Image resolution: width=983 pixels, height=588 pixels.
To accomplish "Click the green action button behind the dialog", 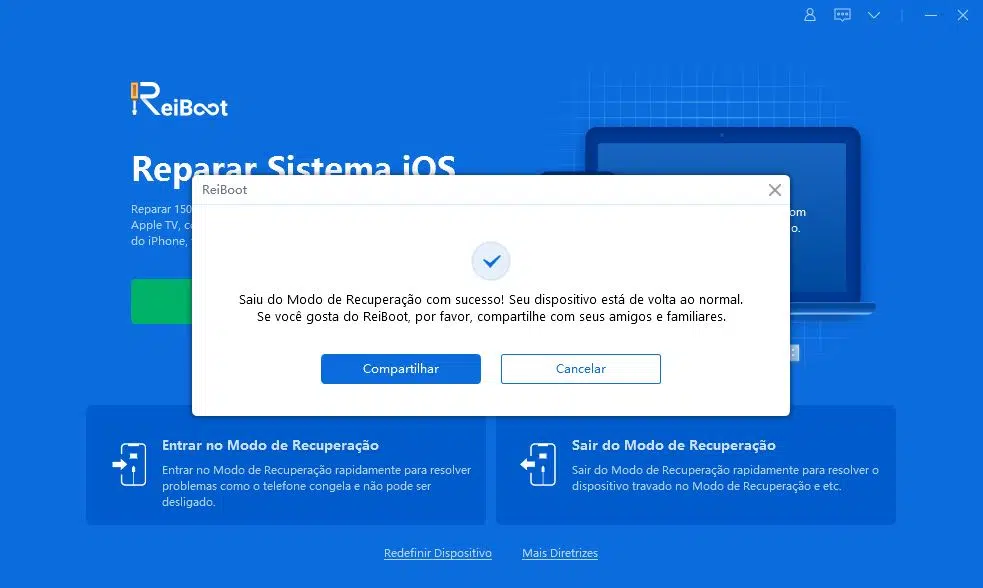I will point(160,301).
